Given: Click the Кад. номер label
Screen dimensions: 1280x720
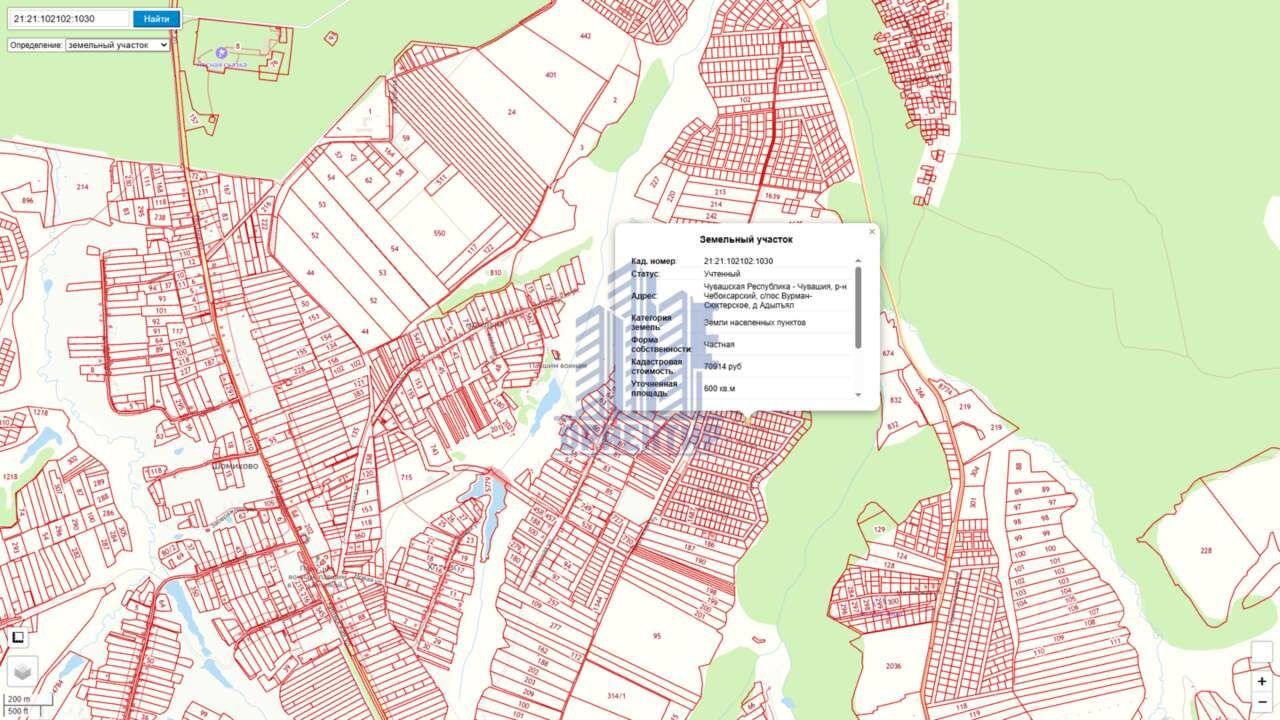Looking at the screenshot, I should (x=654, y=261).
